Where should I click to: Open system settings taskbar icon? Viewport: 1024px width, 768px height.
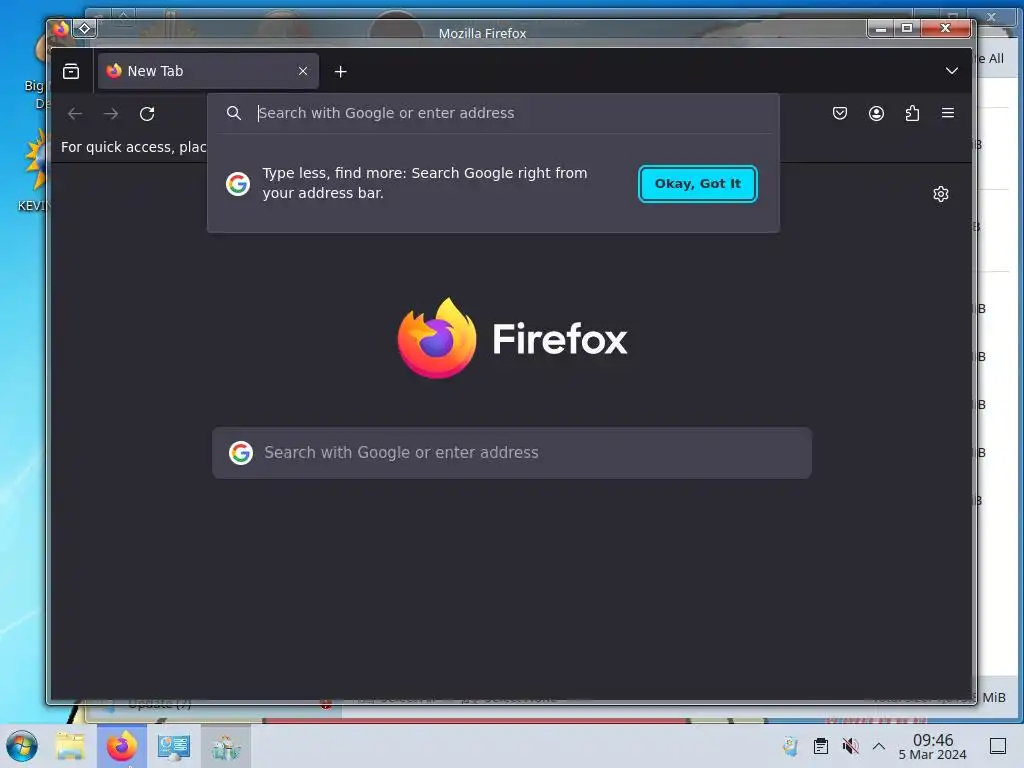[174, 746]
